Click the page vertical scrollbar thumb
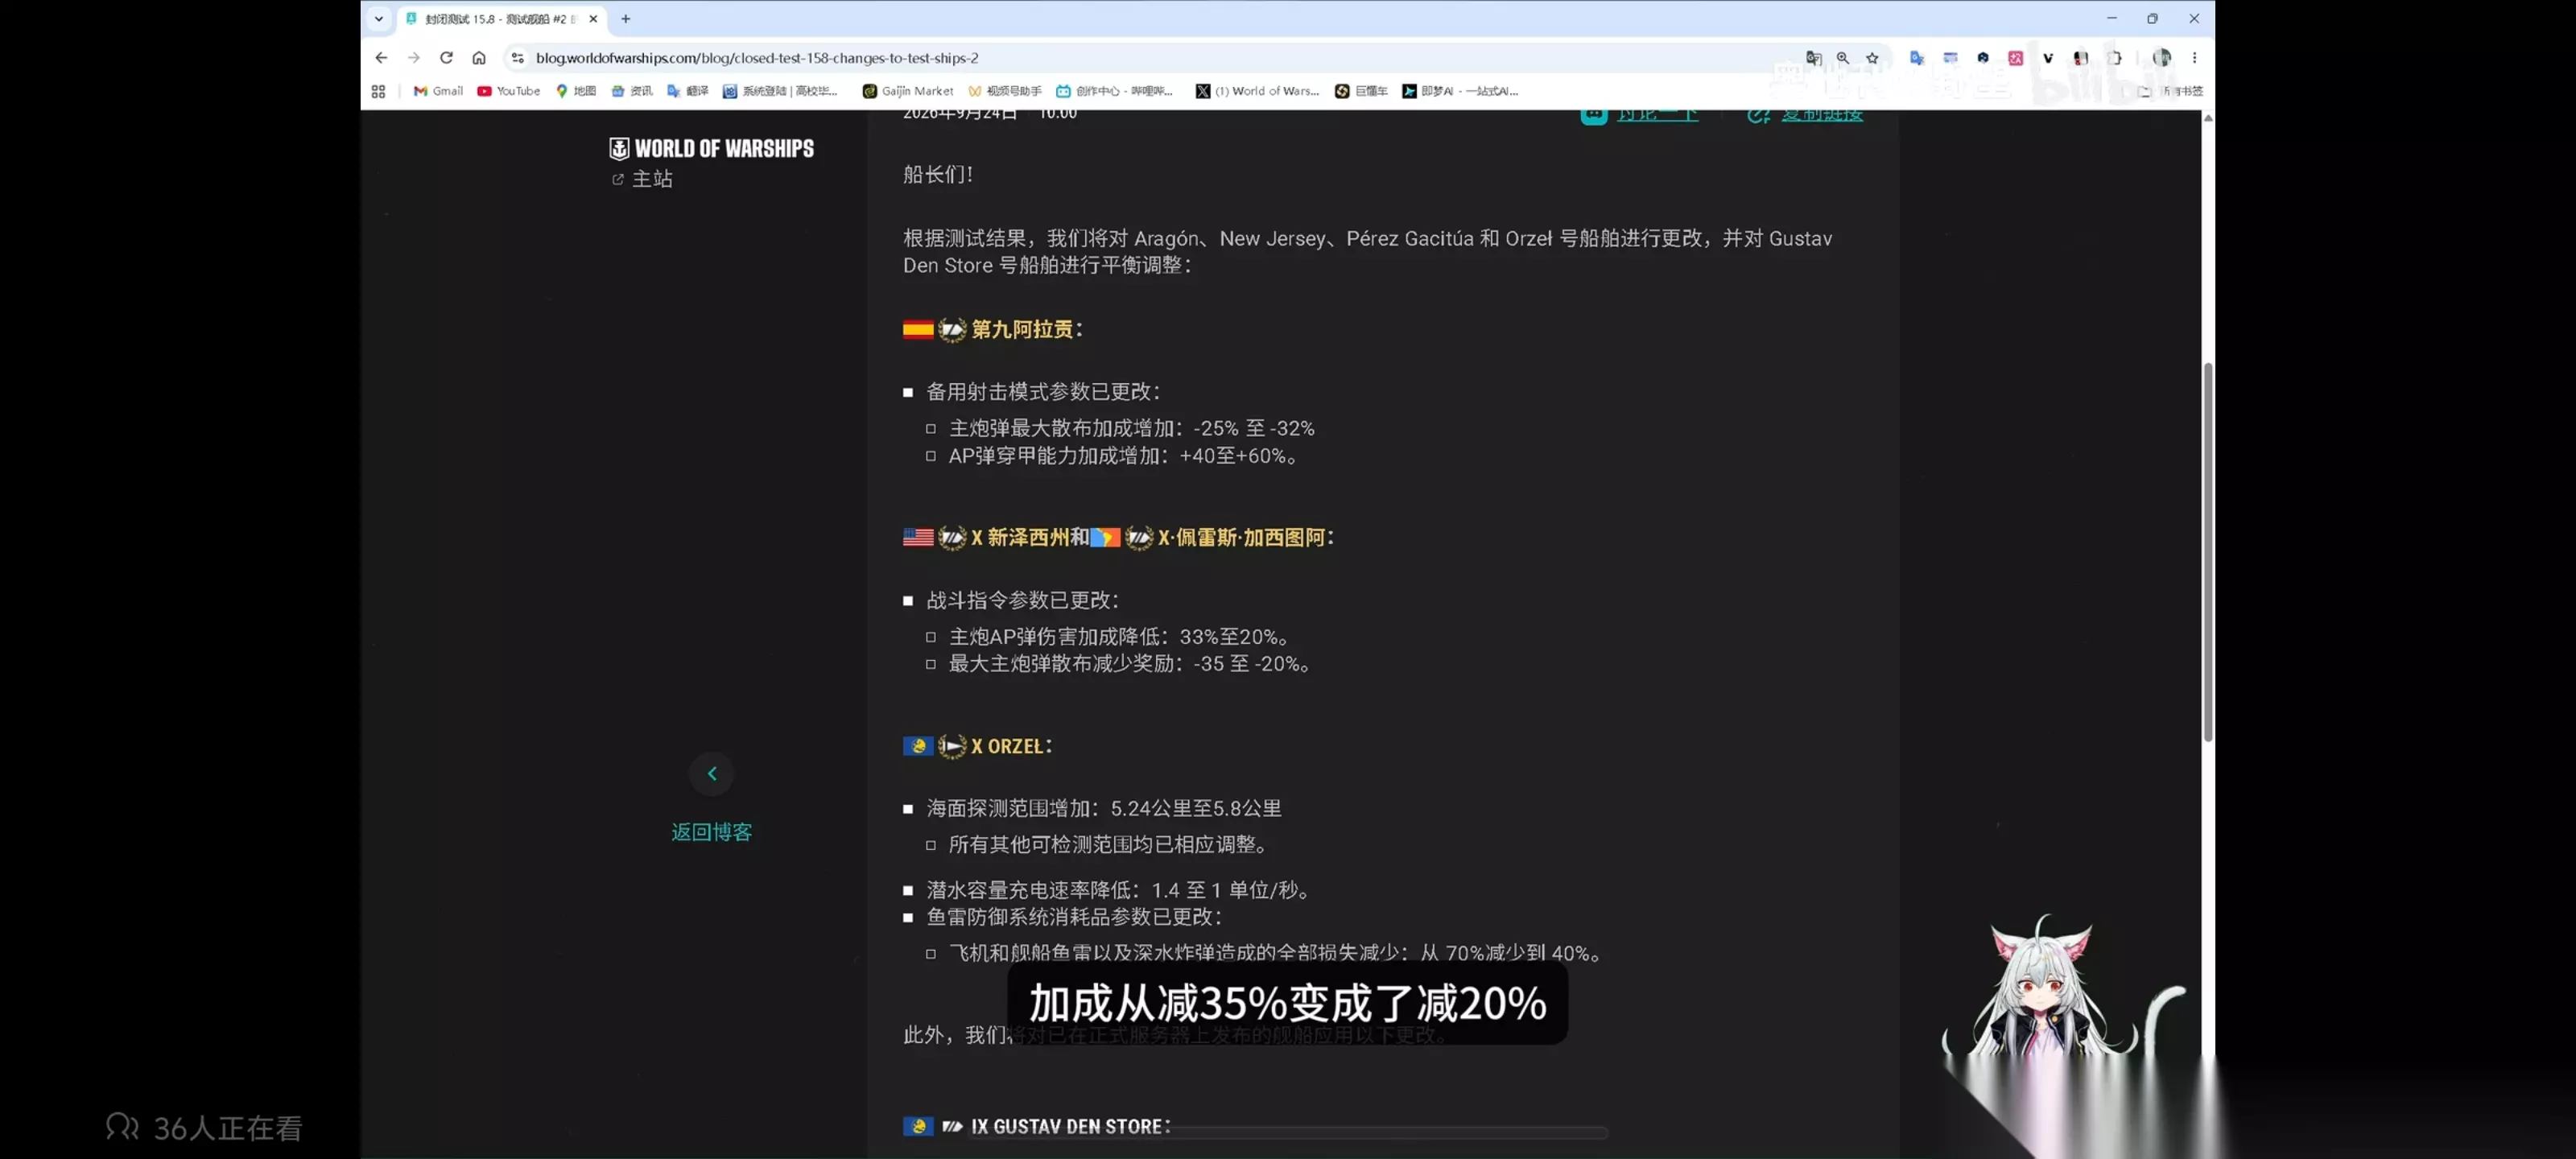Image resolution: width=2576 pixels, height=1159 pixels. [x=2208, y=552]
